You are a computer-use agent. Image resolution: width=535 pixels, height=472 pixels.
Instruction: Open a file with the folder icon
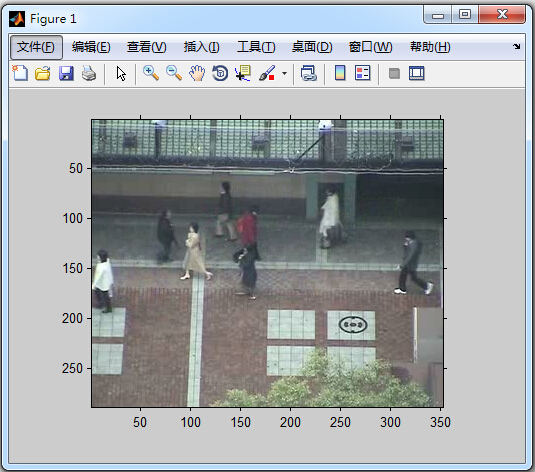click(x=43, y=73)
